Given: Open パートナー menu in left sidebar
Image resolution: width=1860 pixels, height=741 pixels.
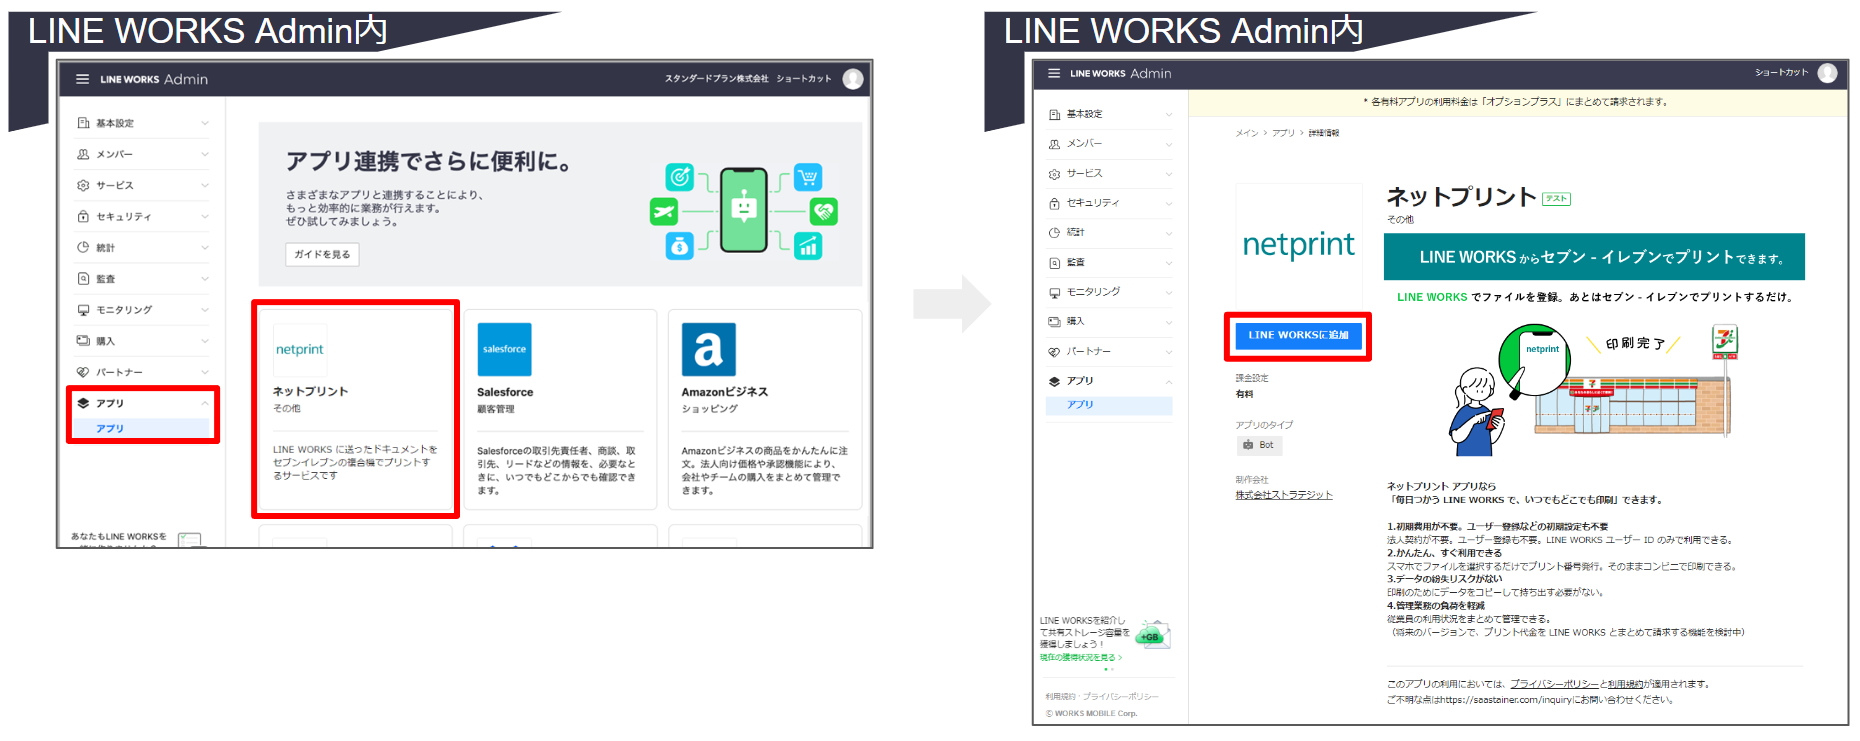Looking at the screenshot, I should point(143,372).
